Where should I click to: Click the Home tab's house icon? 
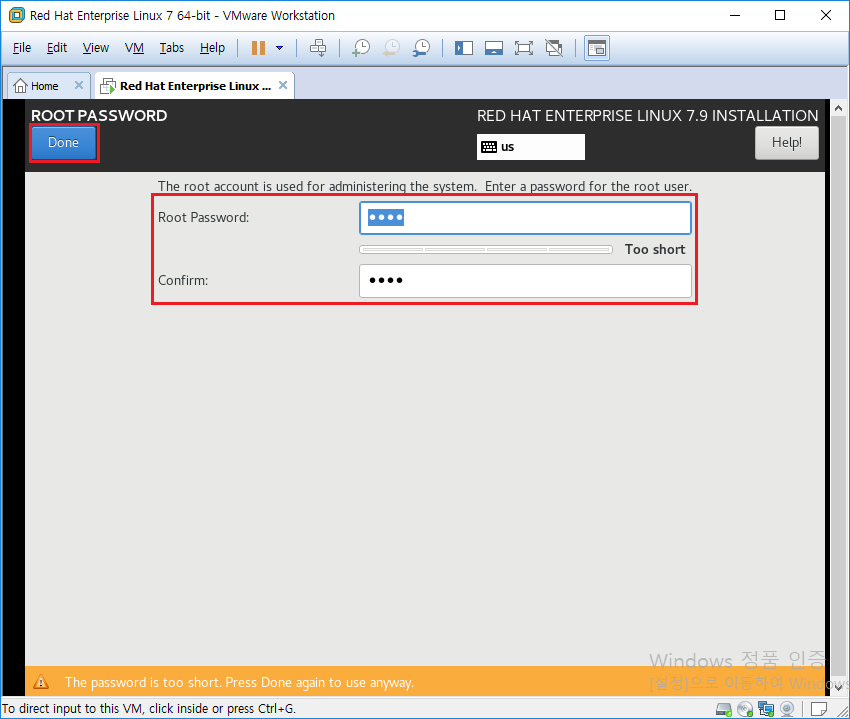(20, 86)
